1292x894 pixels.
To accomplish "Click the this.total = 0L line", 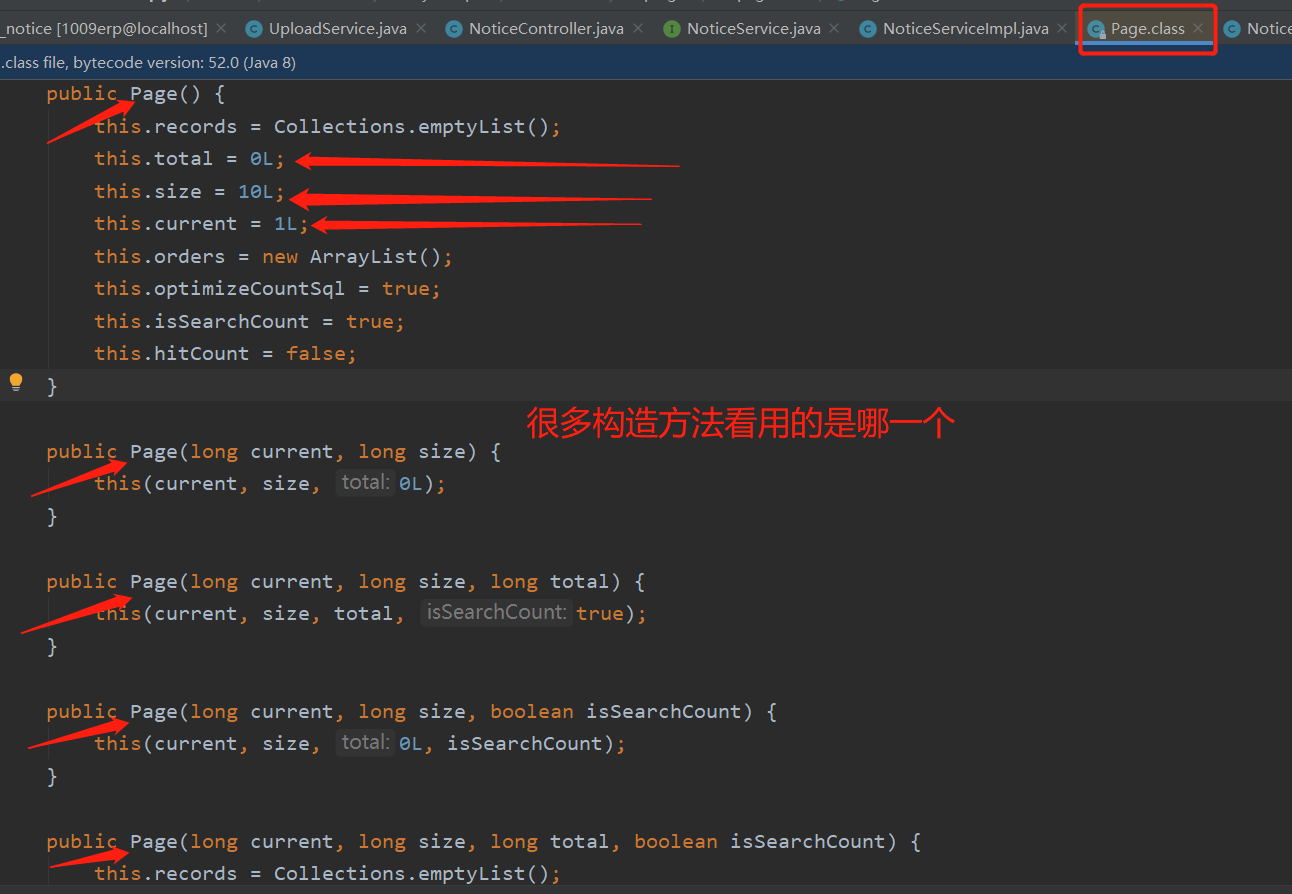I will coord(190,159).
